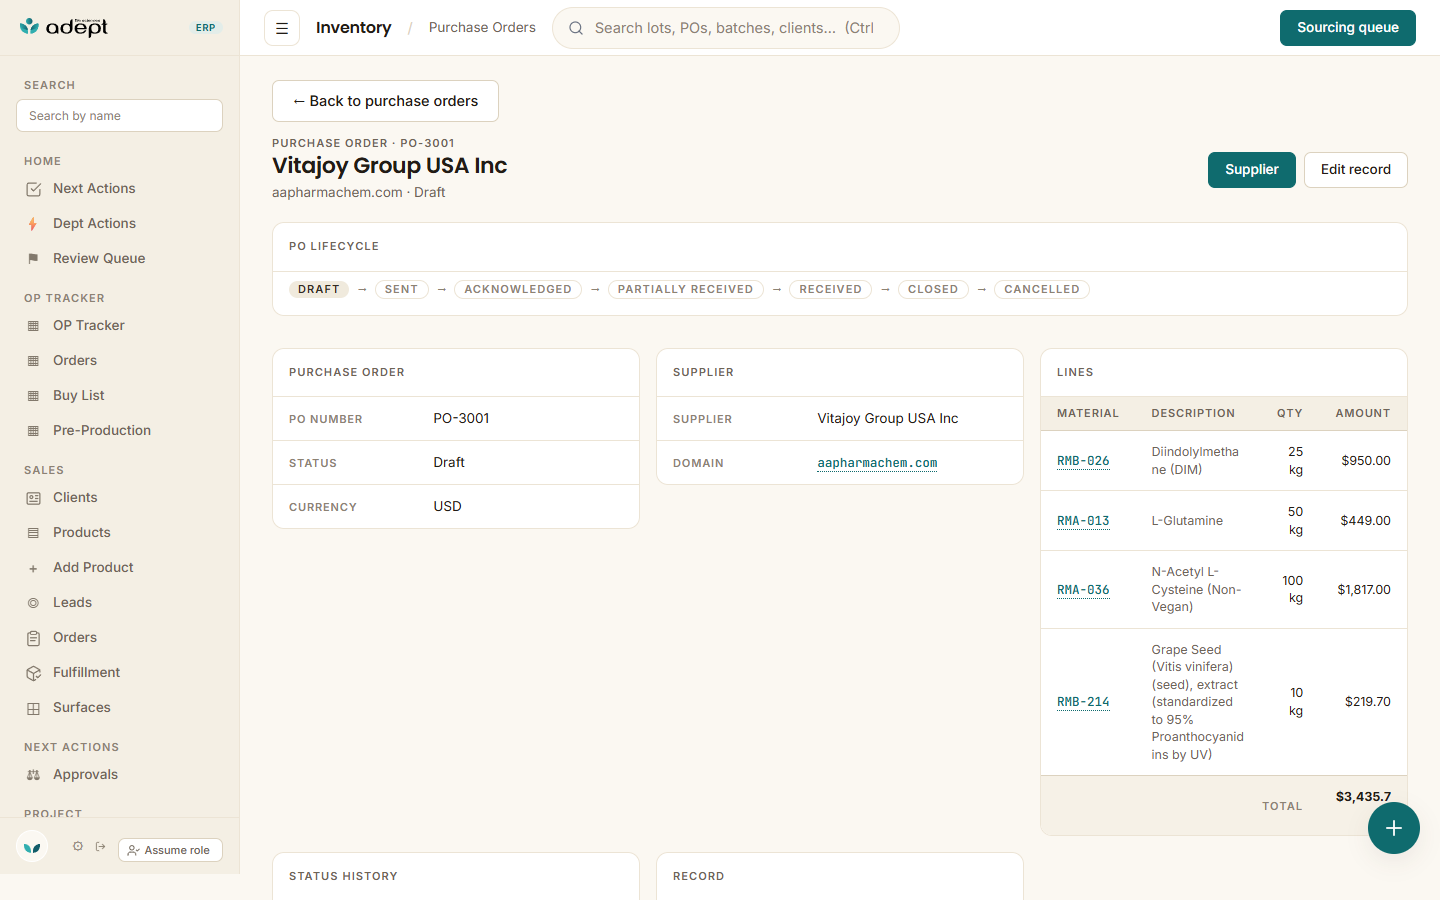Select the PARTIALLY RECEIVED lifecycle chip
The image size is (1440, 900).
pos(686,289)
